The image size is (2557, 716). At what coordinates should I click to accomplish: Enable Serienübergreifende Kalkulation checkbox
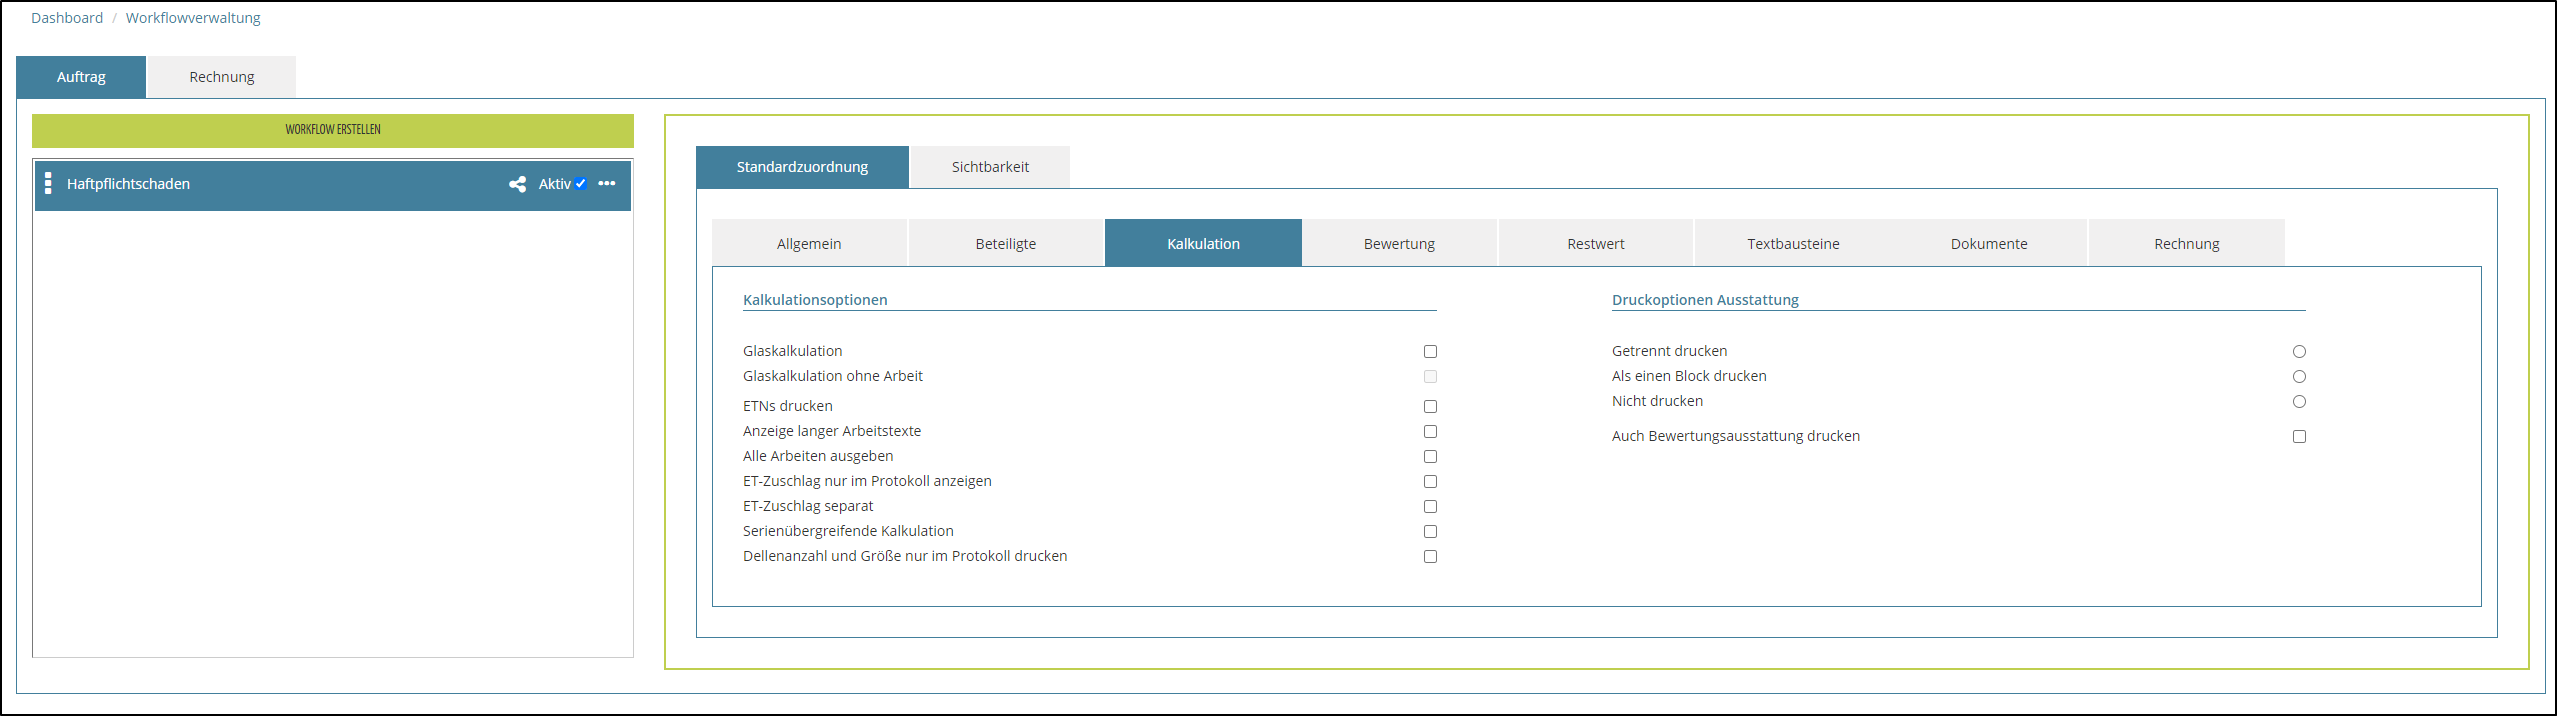click(x=1430, y=532)
